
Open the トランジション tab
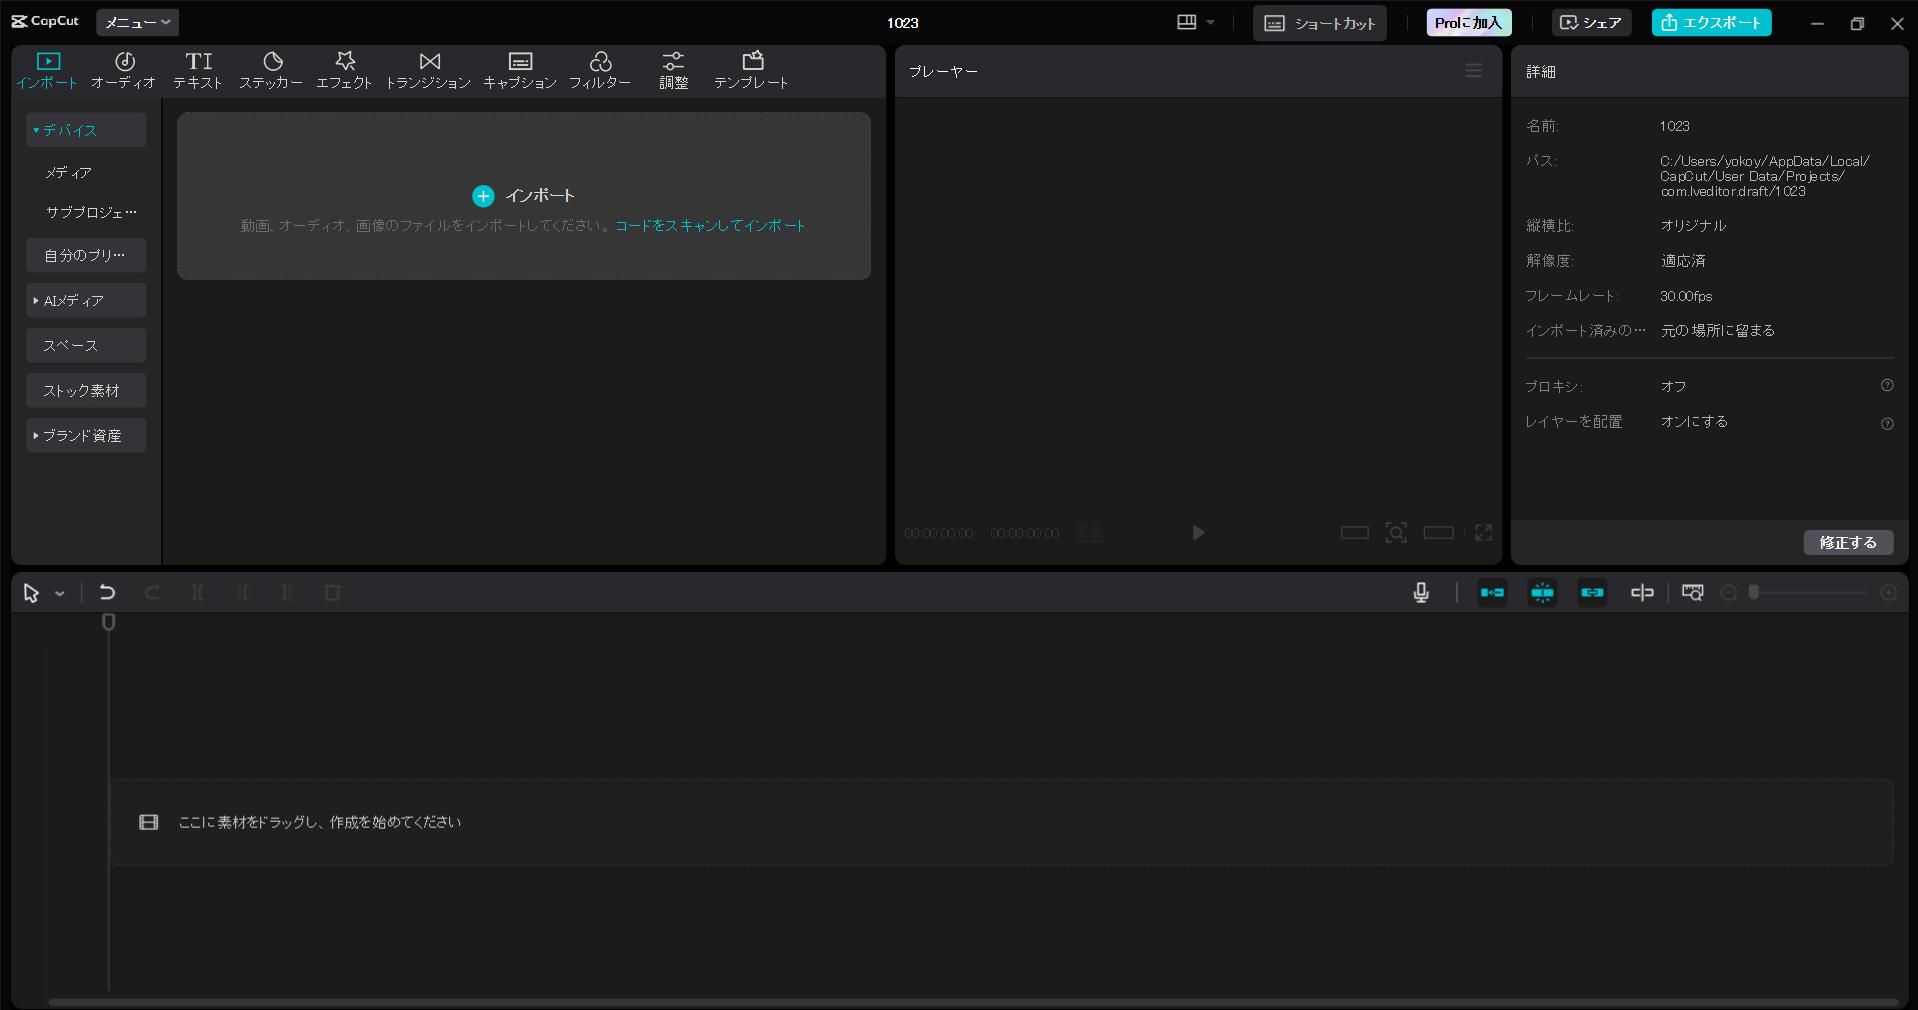[428, 71]
